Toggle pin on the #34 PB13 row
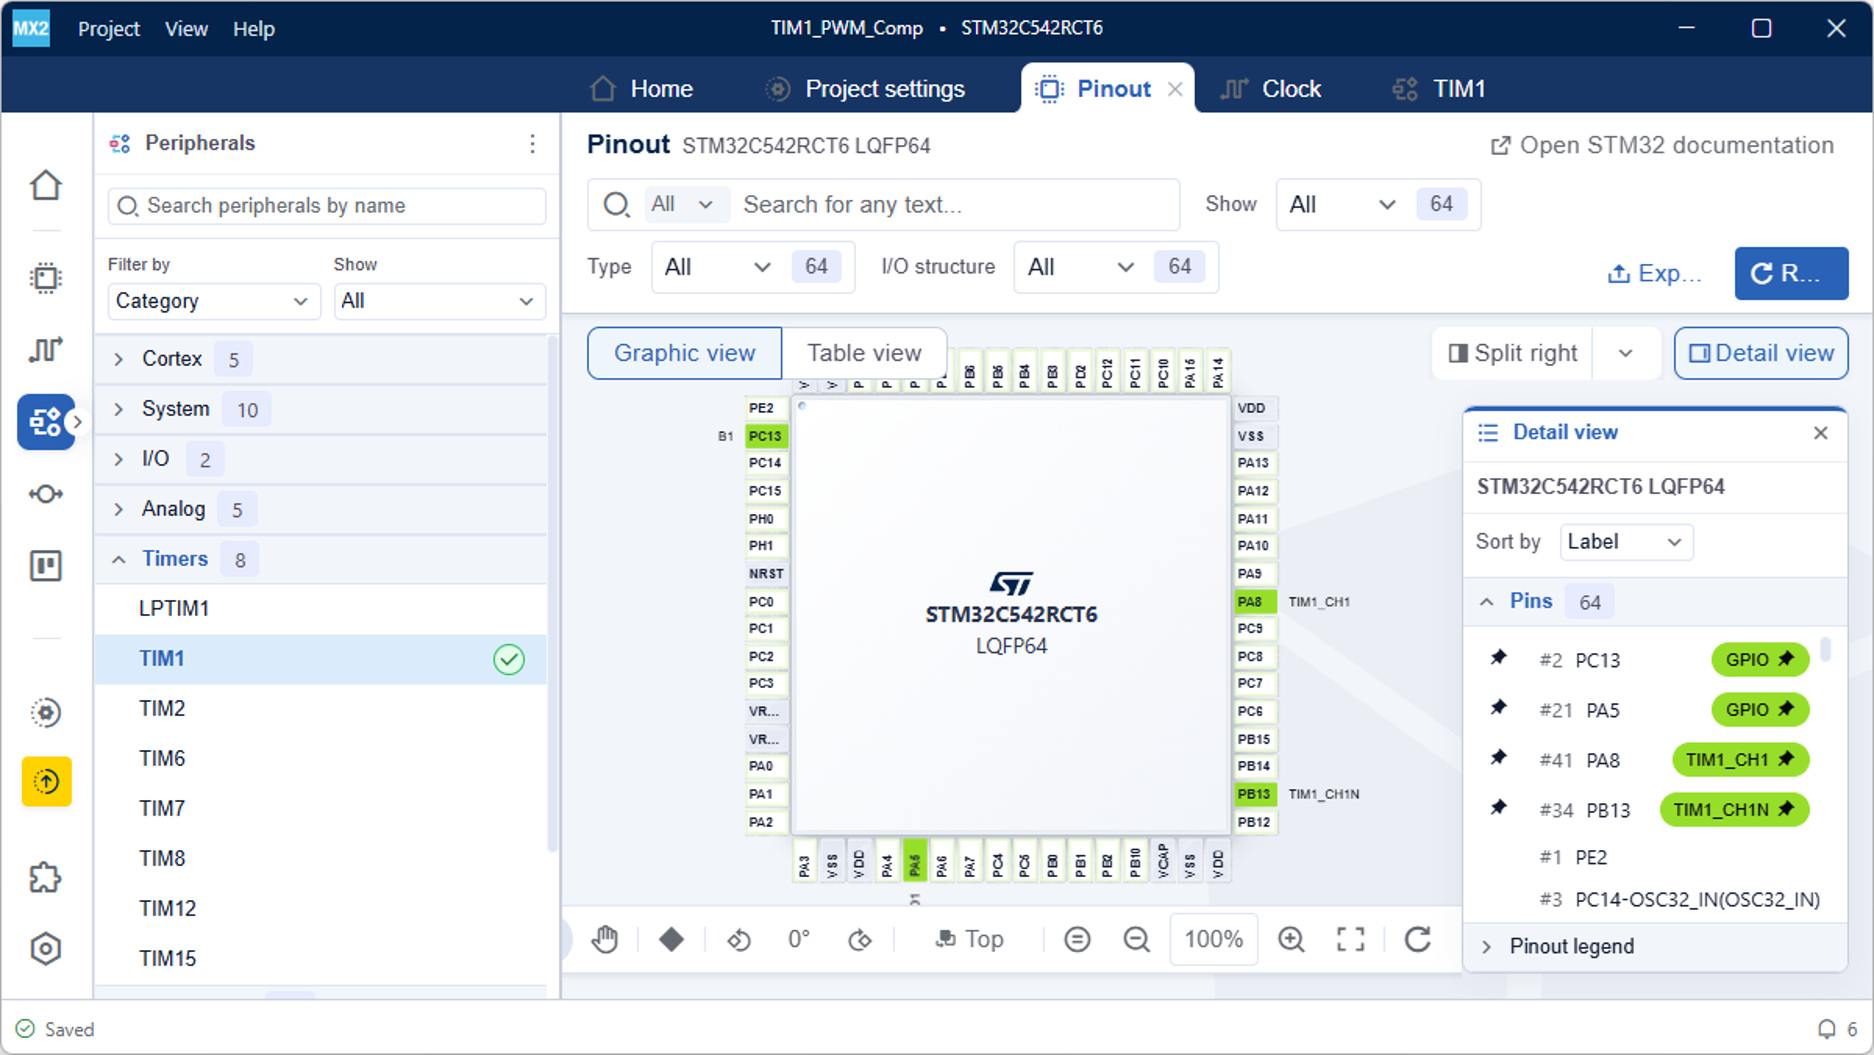Viewport: 1874px width, 1055px height. click(1498, 808)
